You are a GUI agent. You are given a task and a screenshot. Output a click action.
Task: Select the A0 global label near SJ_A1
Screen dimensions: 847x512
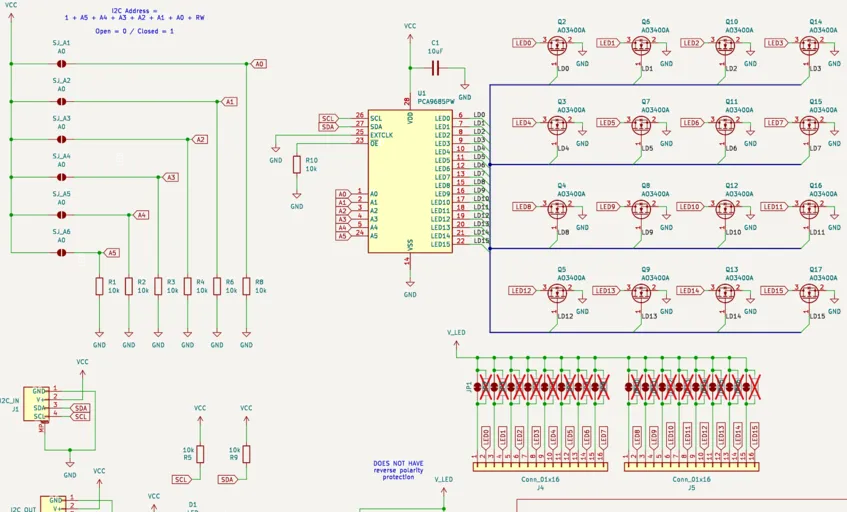pos(259,64)
